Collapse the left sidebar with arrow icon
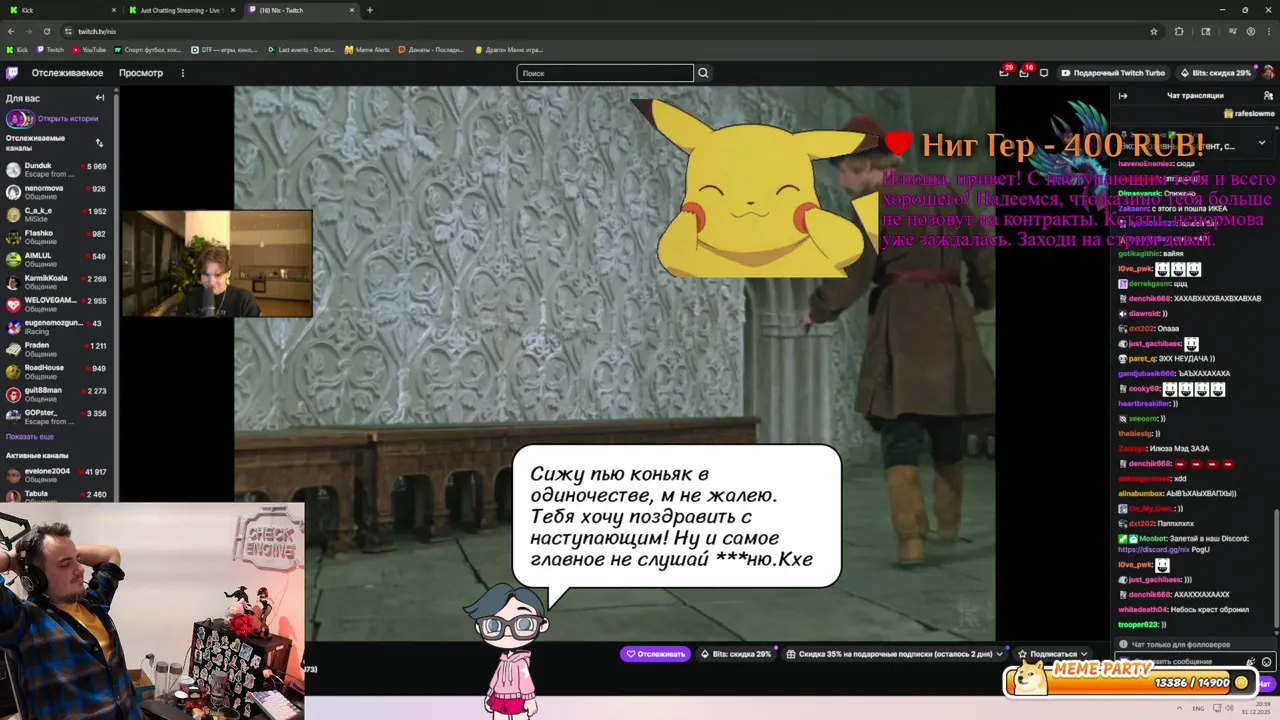 click(100, 98)
